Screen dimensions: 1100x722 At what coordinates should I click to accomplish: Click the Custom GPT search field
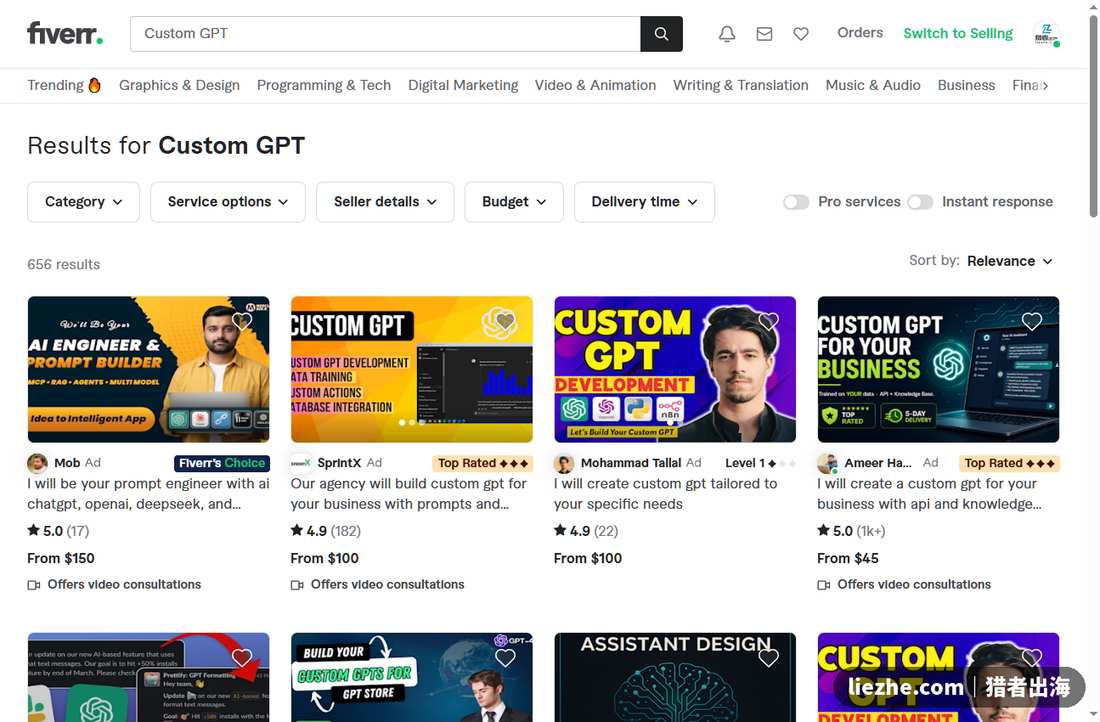[385, 34]
